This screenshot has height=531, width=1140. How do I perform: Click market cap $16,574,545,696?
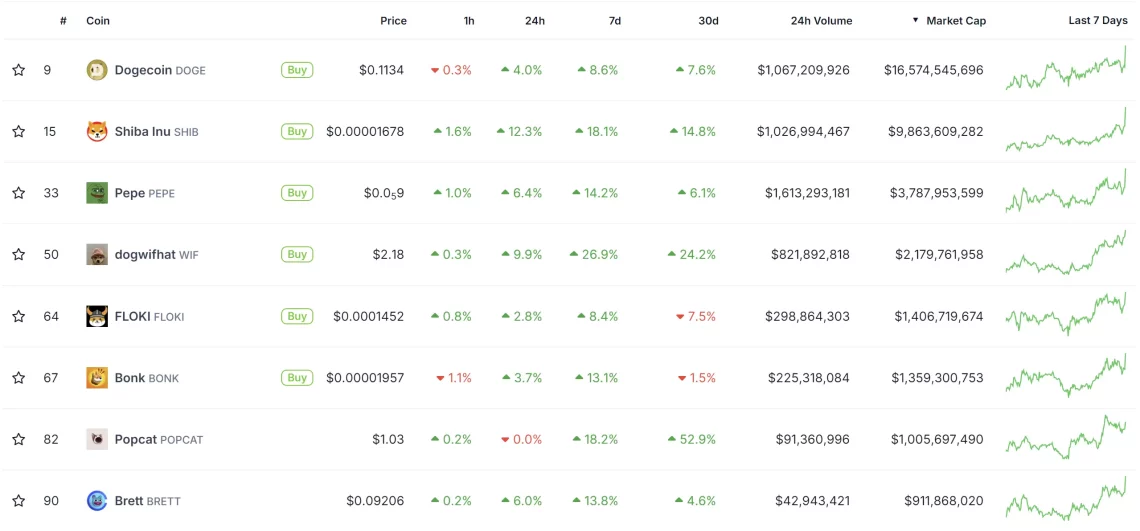934,71
